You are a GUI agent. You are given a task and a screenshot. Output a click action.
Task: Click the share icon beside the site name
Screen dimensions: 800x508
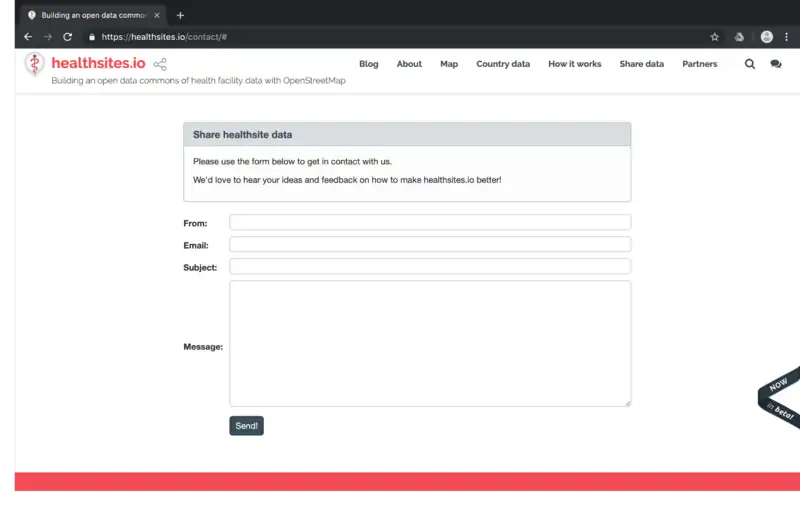point(160,64)
